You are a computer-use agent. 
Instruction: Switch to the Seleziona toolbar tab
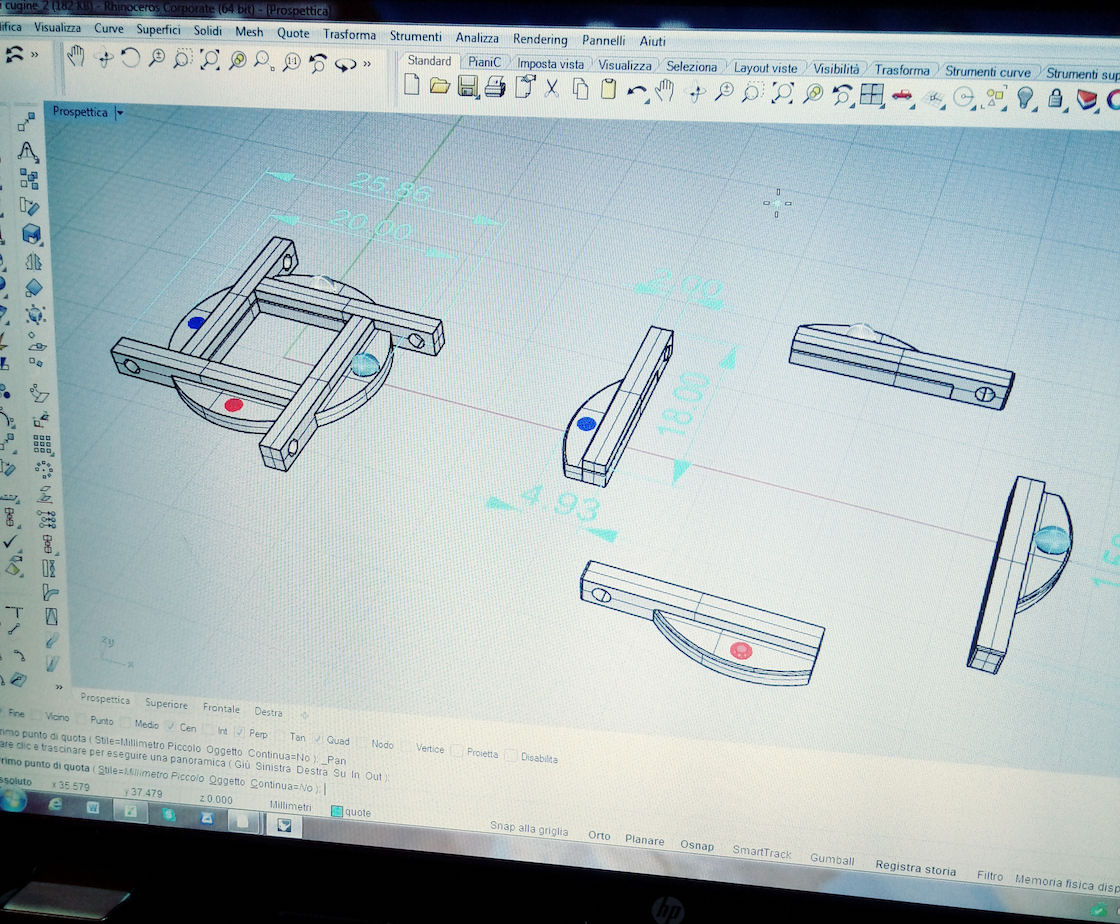(x=691, y=66)
